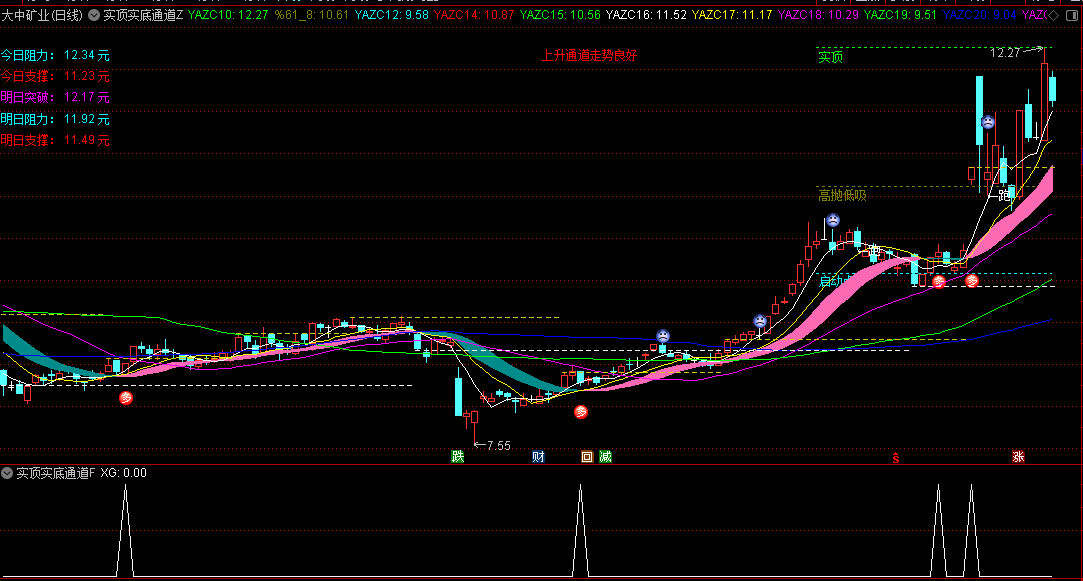Click the second XG signal spike in sub-panel
1083x581 pixels.
580,531
